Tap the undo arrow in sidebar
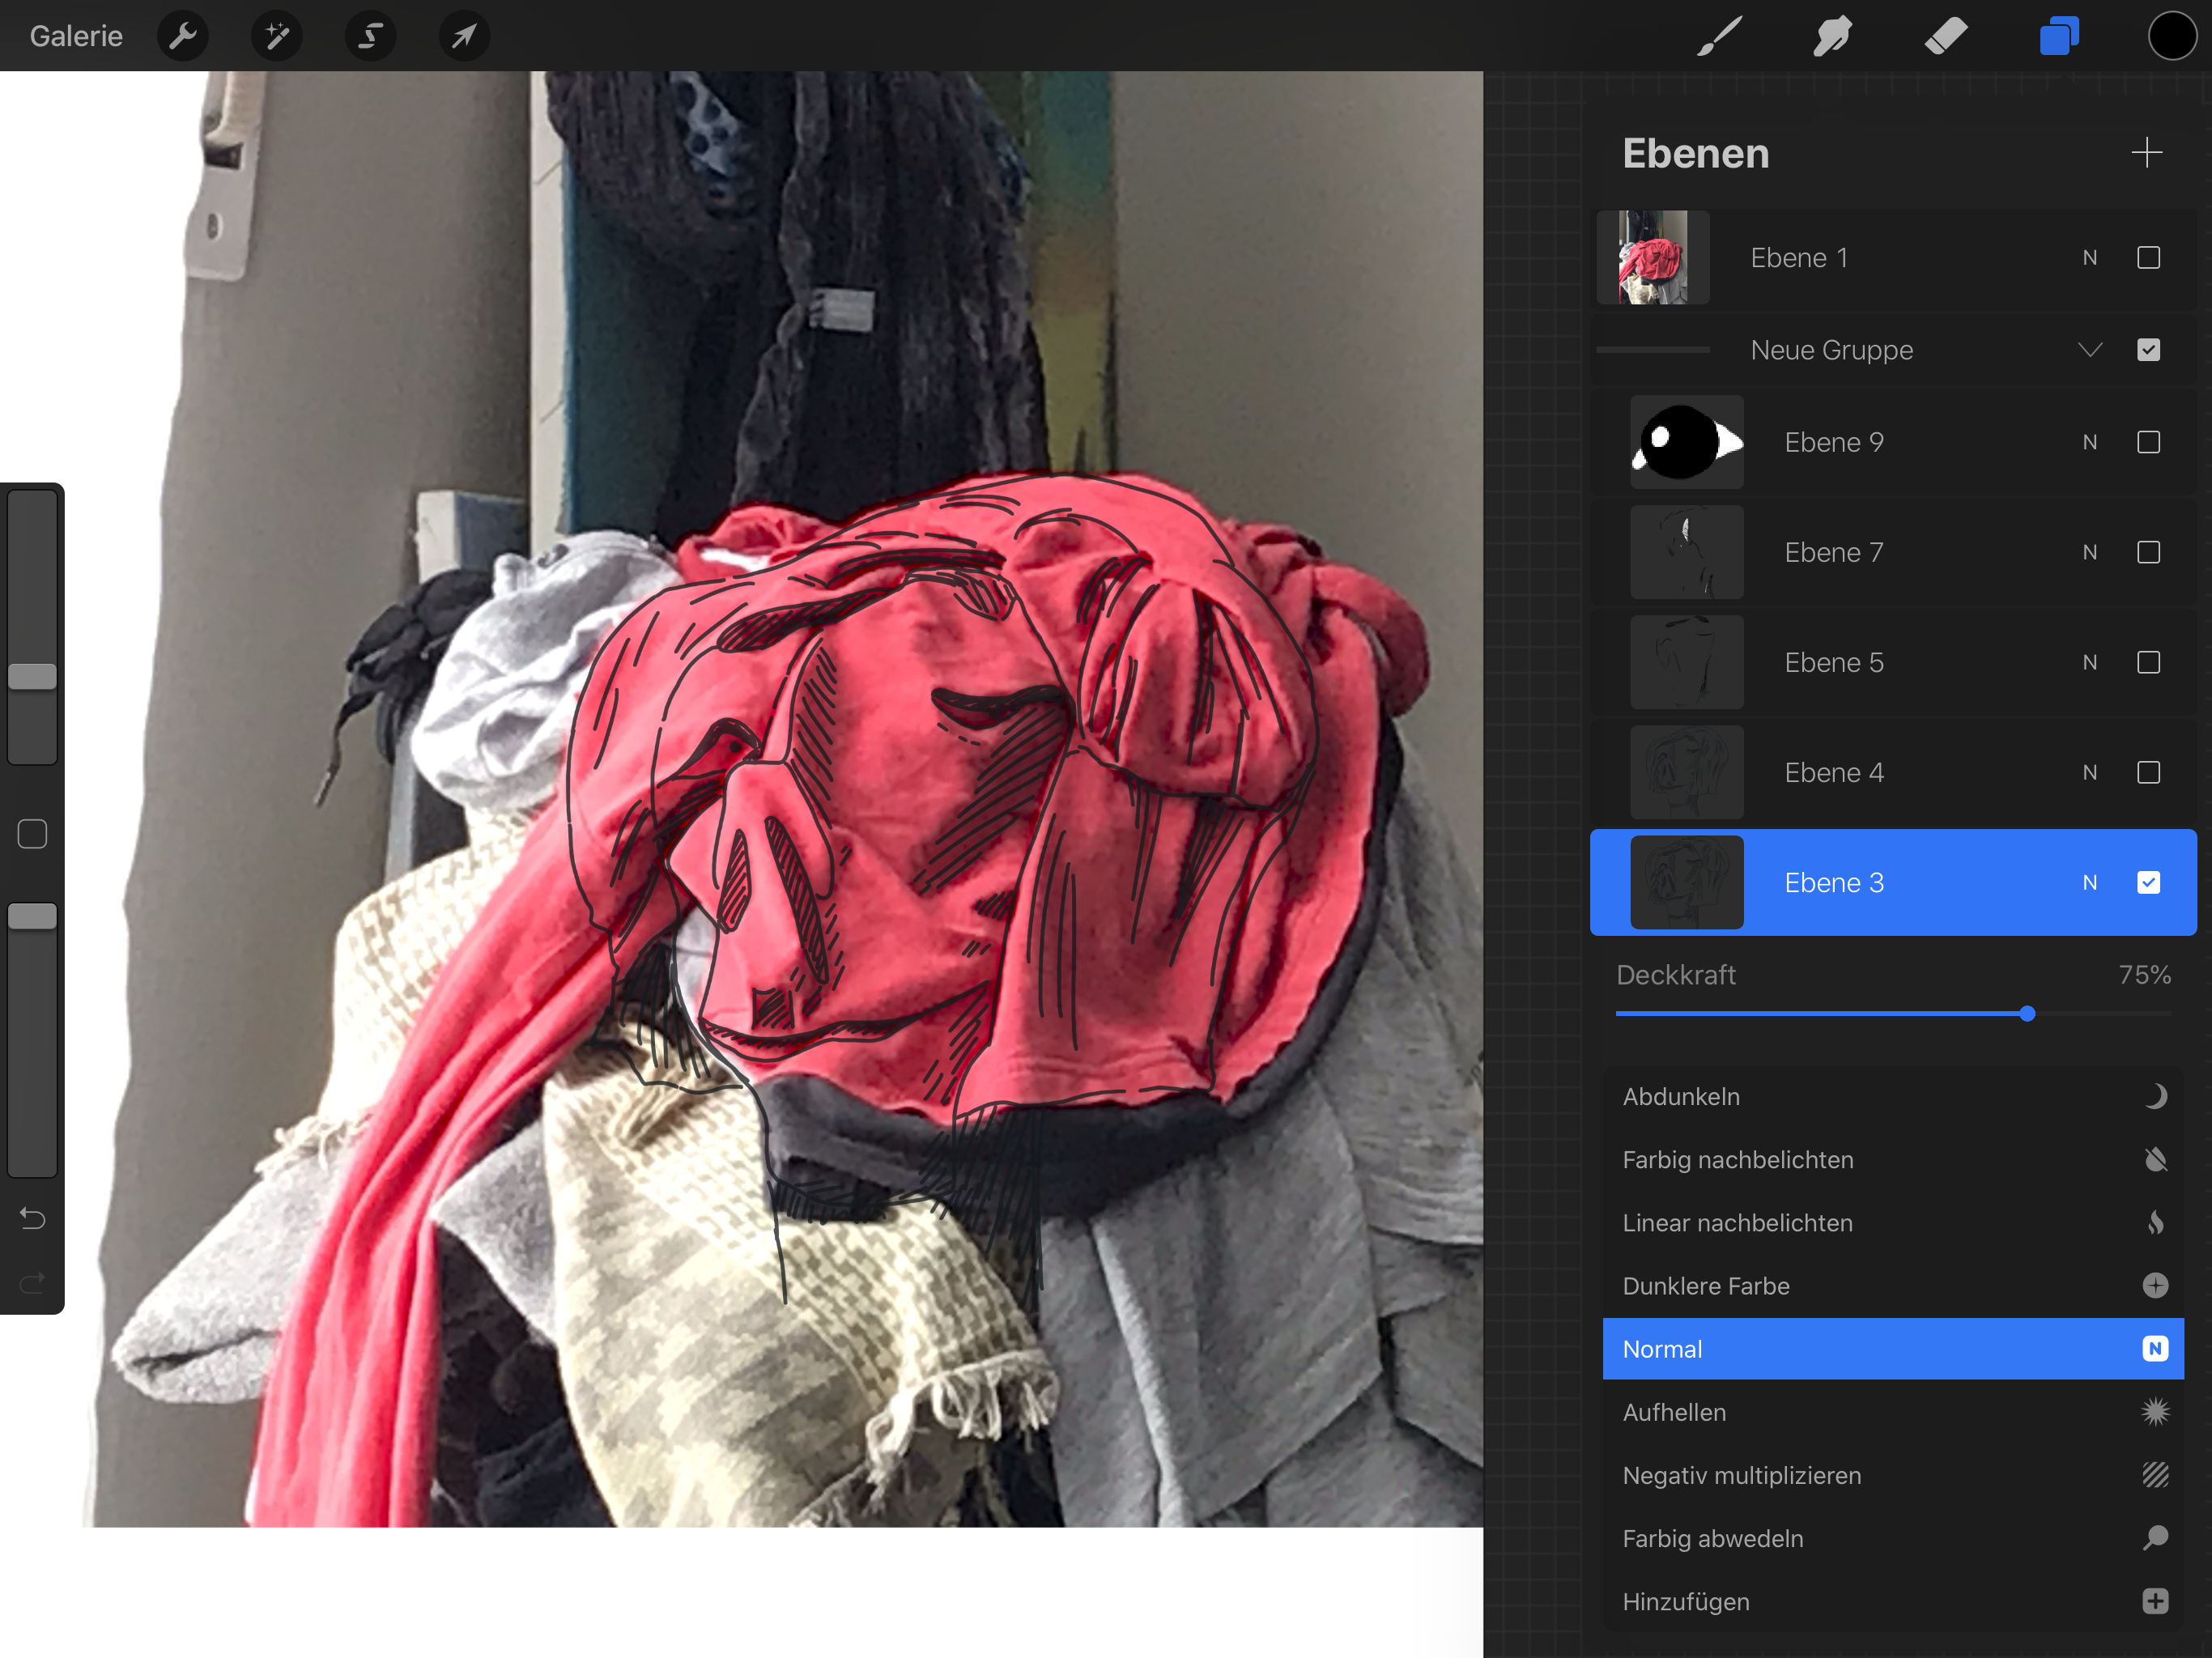The width and height of the screenshot is (2212, 1658). [32, 1218]
